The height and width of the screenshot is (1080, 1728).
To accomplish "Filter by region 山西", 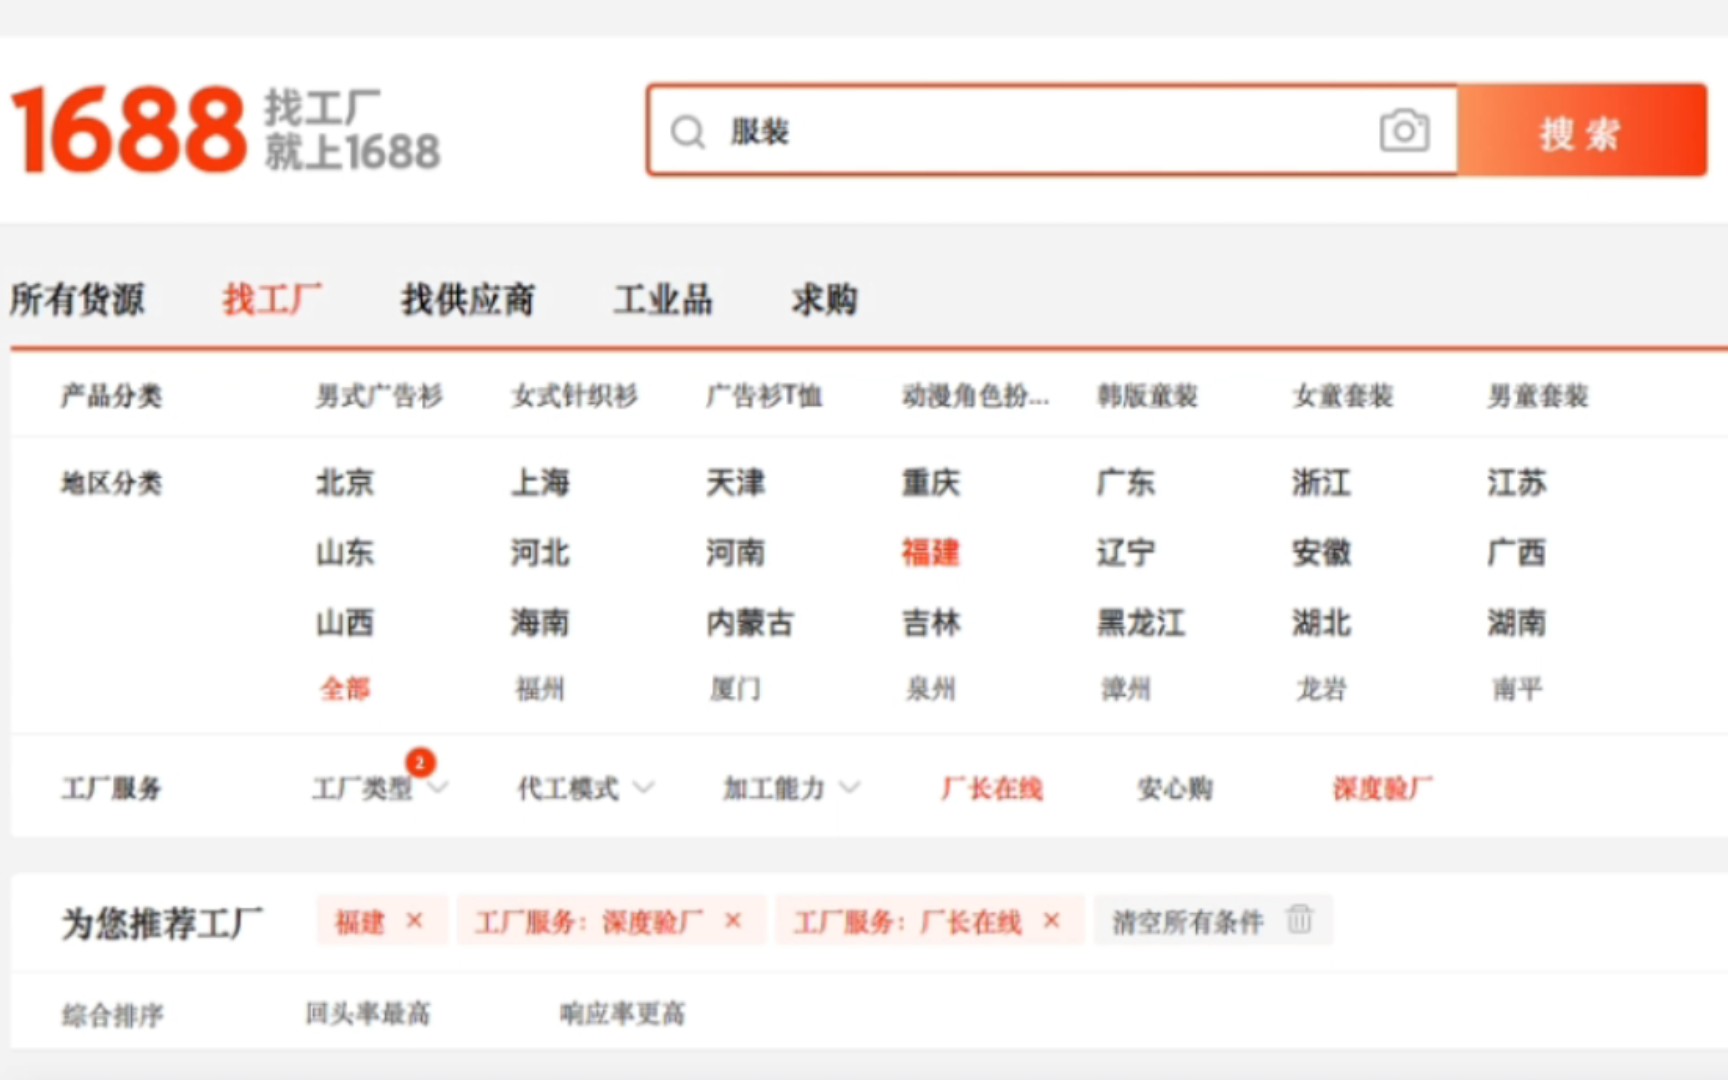I will click(x=345, y=623).
